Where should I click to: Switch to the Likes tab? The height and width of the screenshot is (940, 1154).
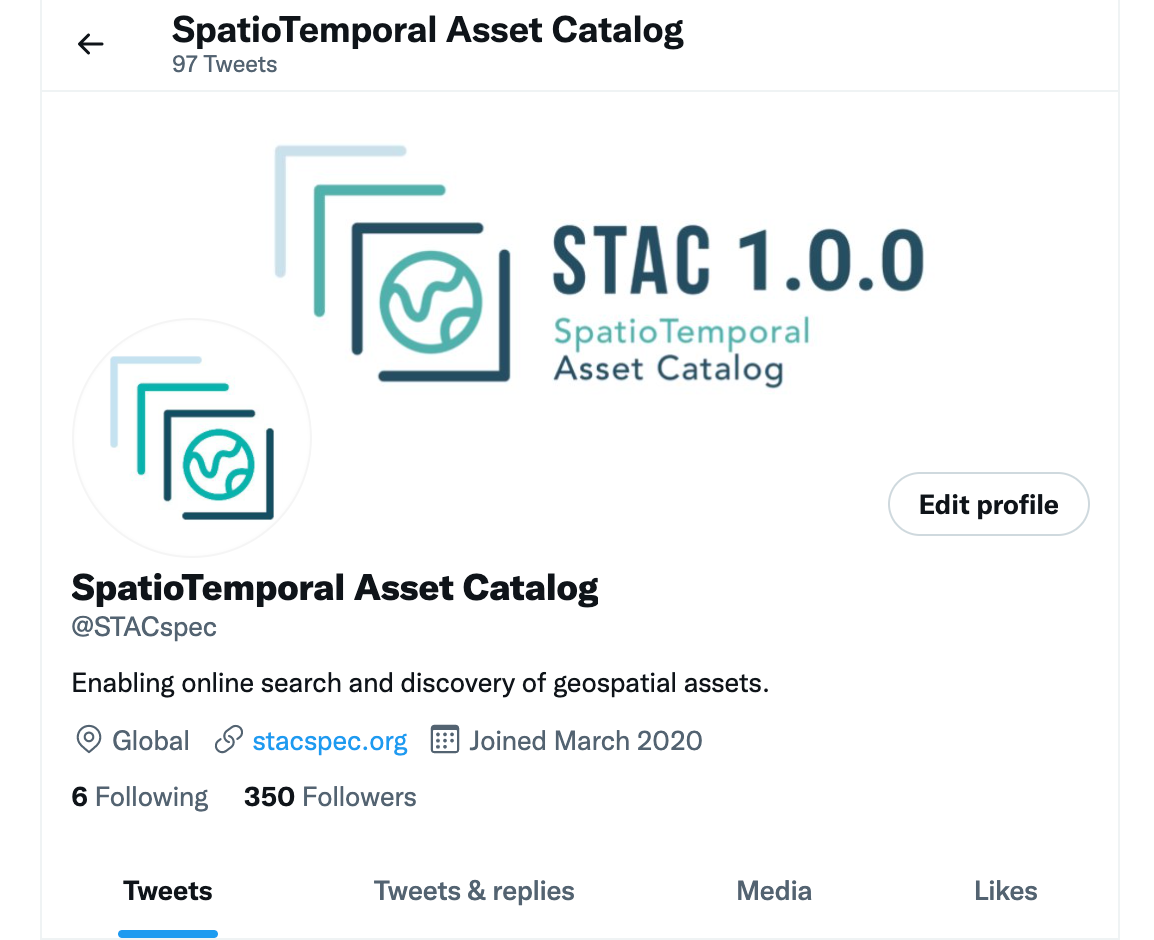[1005, 891]
